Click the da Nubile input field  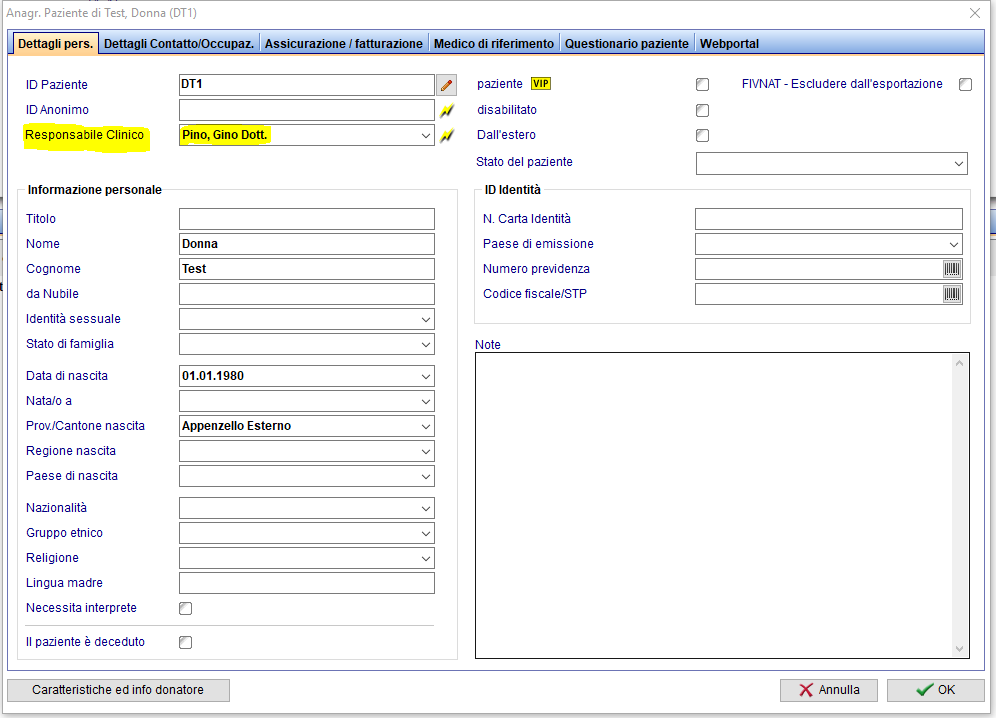click(307, 294)
